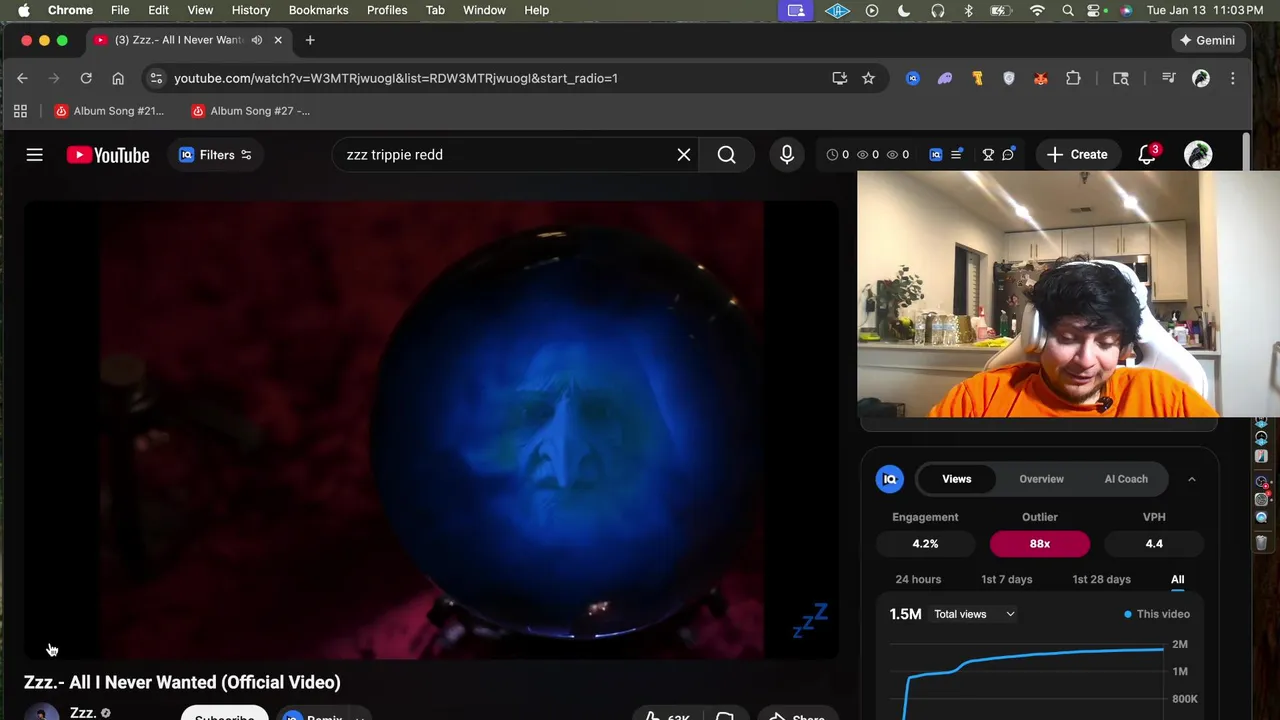Image resolution: width=1280 pixels, height=720 pixels.
Task: Open the yellow key extension icon
Action: 977,78
